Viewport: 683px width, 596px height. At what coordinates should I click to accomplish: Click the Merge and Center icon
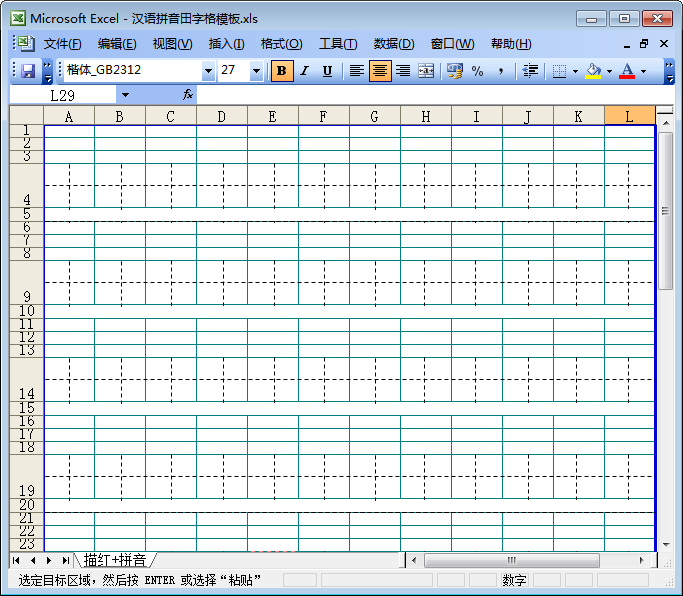click(426, 71)
